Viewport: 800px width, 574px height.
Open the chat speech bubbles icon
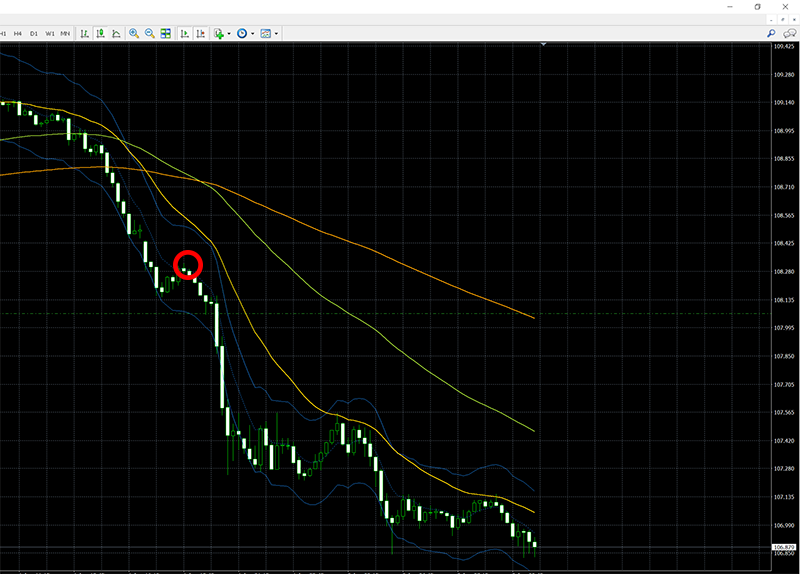pos(789,33)
